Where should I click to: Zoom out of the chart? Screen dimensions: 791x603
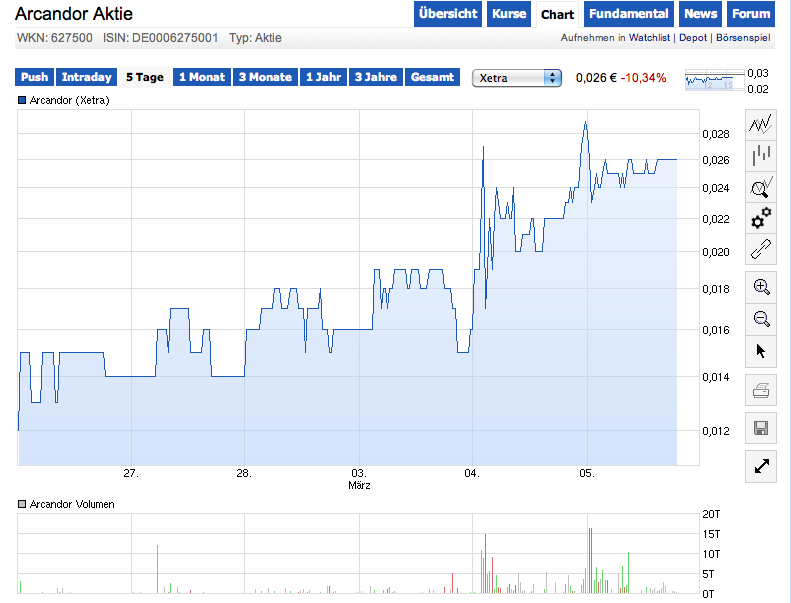pyautogui.click(x=761, y=319)
